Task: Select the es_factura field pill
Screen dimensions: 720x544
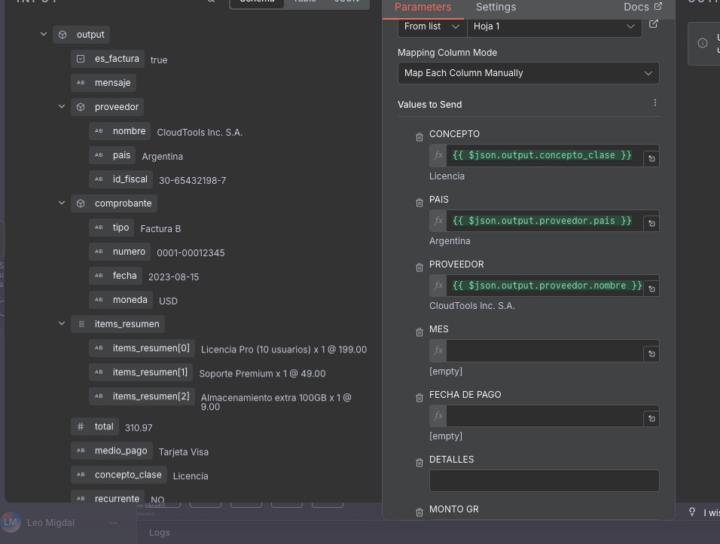Action: [107, 59]
